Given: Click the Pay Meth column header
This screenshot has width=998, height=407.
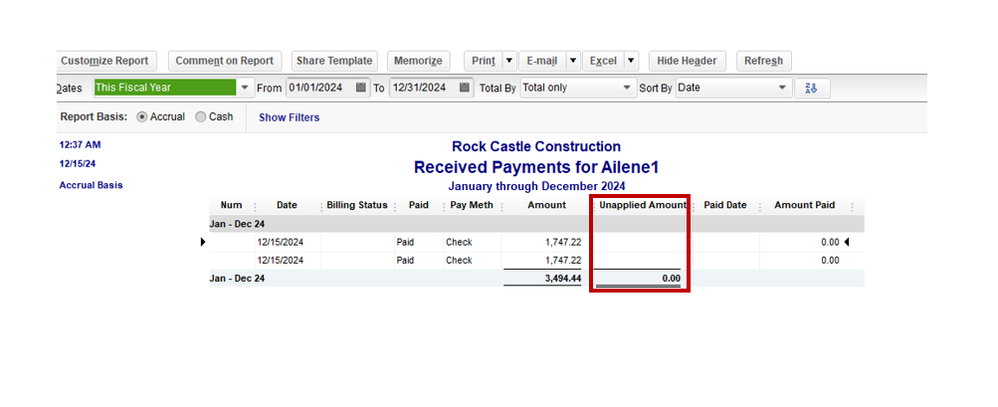Looking at the screenshot, I should (472, 205).
